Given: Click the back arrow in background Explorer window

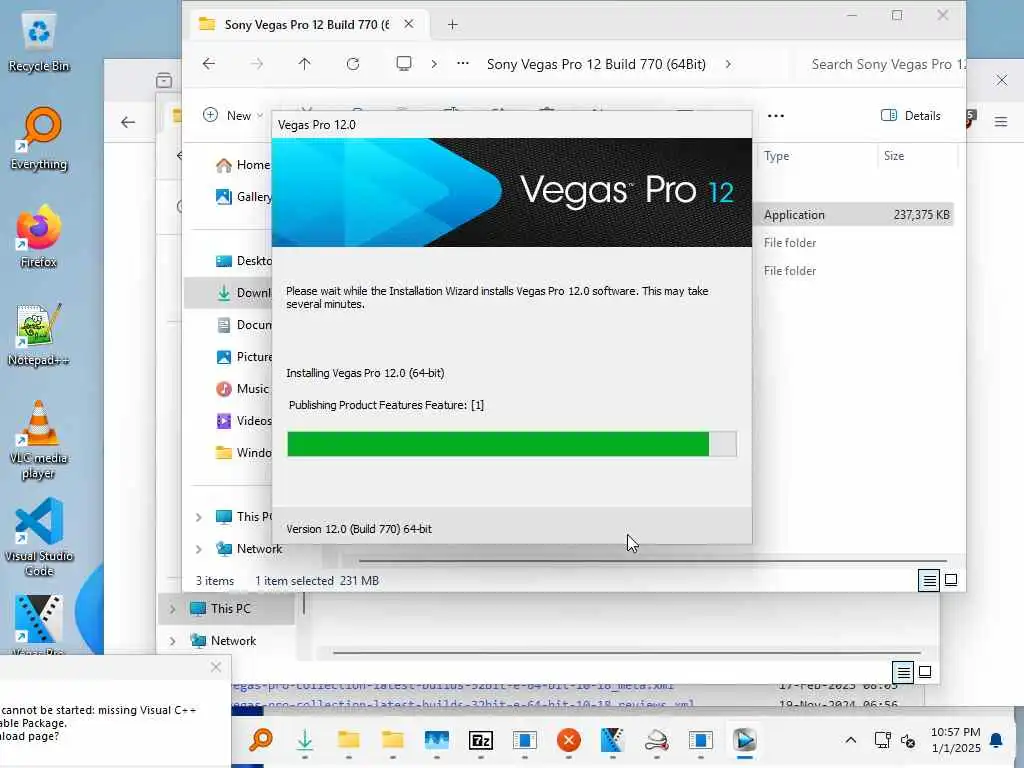Looking at the screenshot, I should tap(128, 122).
